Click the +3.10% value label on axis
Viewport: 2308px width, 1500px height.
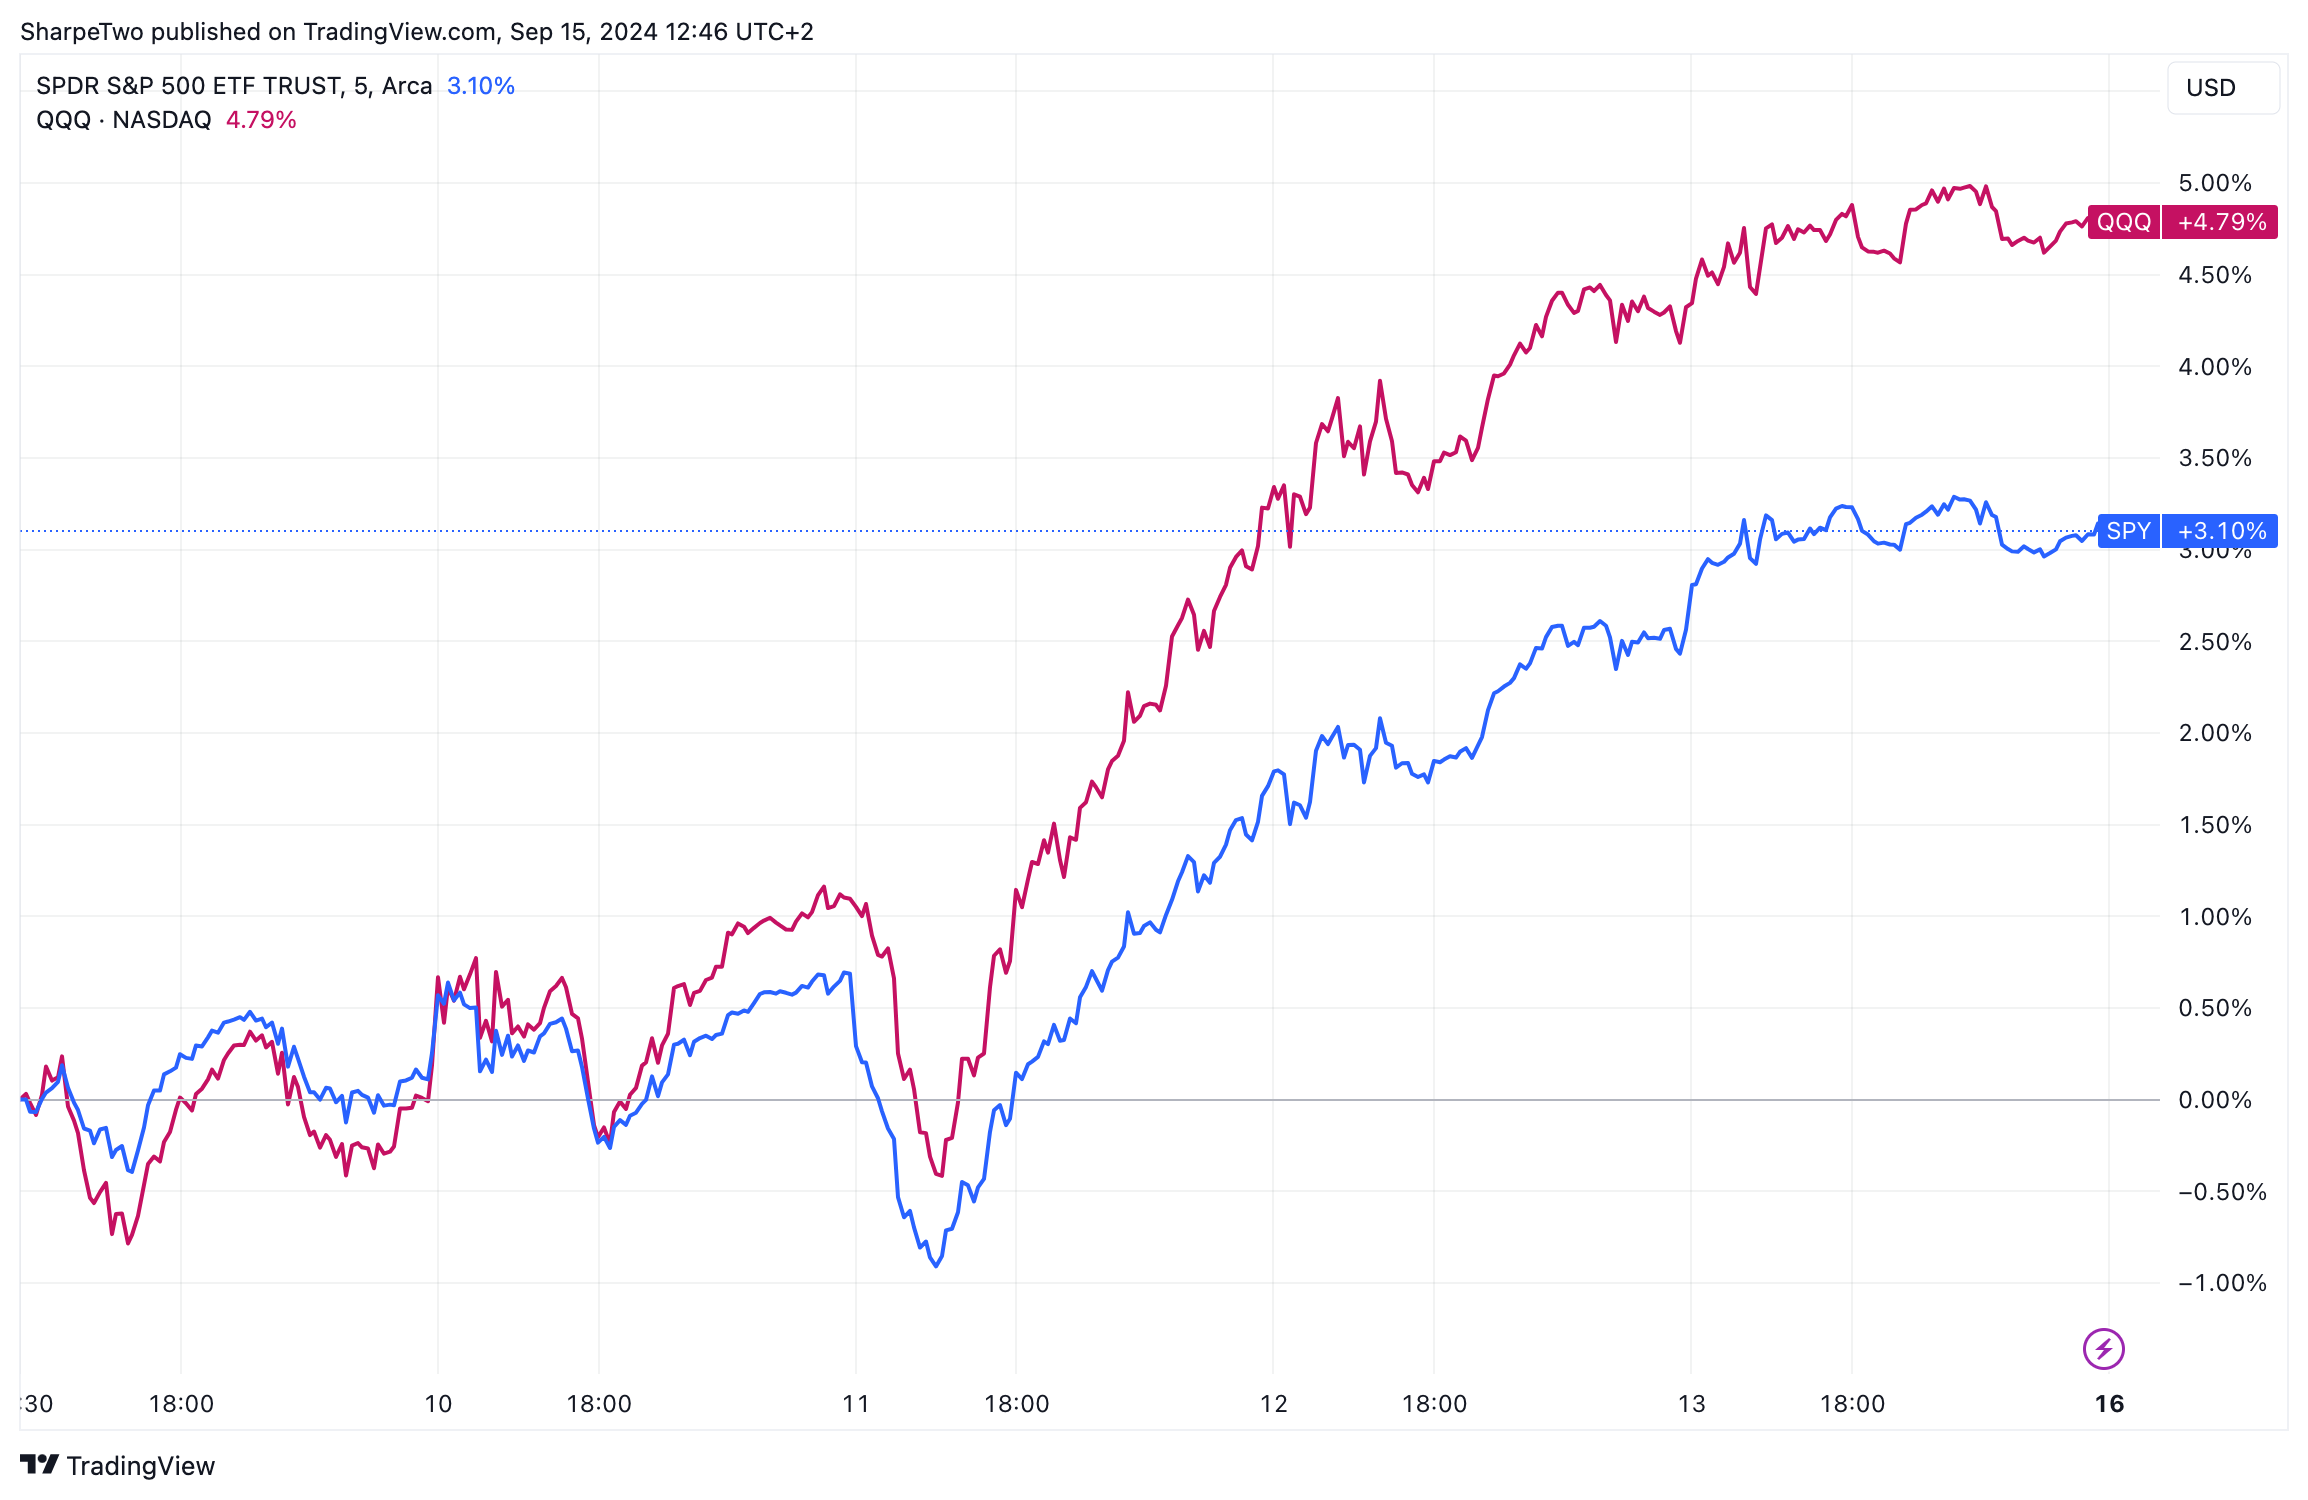[x=2221, y=531]
